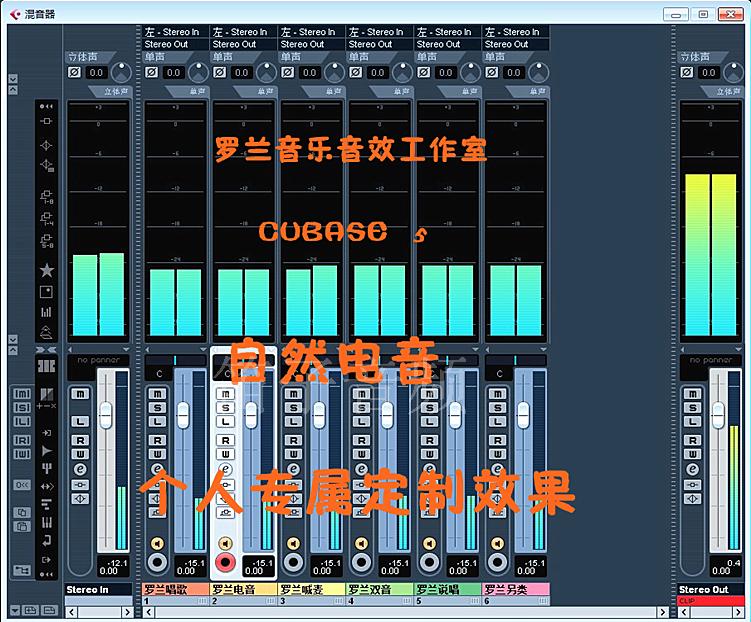Click the Stereo Out channel name
Viewport: 751px width, 622px height.
pyautogui.click(x=711, y=589)
